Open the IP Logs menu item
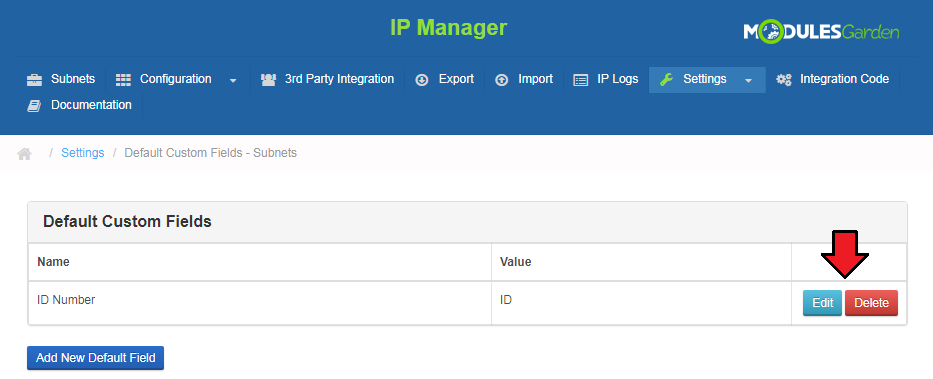The height and width of the screenshot is (379, 933). 618,79
